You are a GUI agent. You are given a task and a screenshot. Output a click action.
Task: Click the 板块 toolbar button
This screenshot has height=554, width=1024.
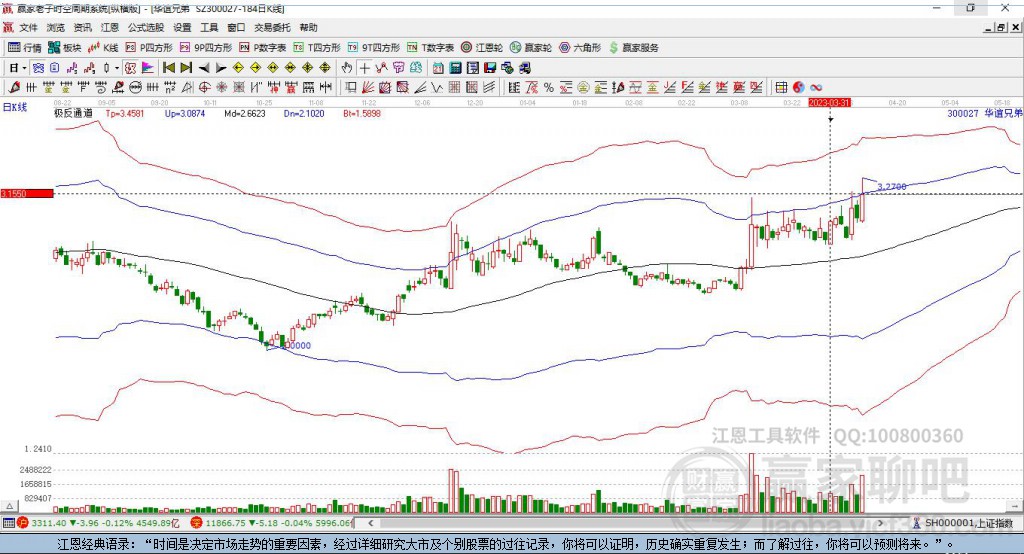pyautogui.click(x=65, y=48)
